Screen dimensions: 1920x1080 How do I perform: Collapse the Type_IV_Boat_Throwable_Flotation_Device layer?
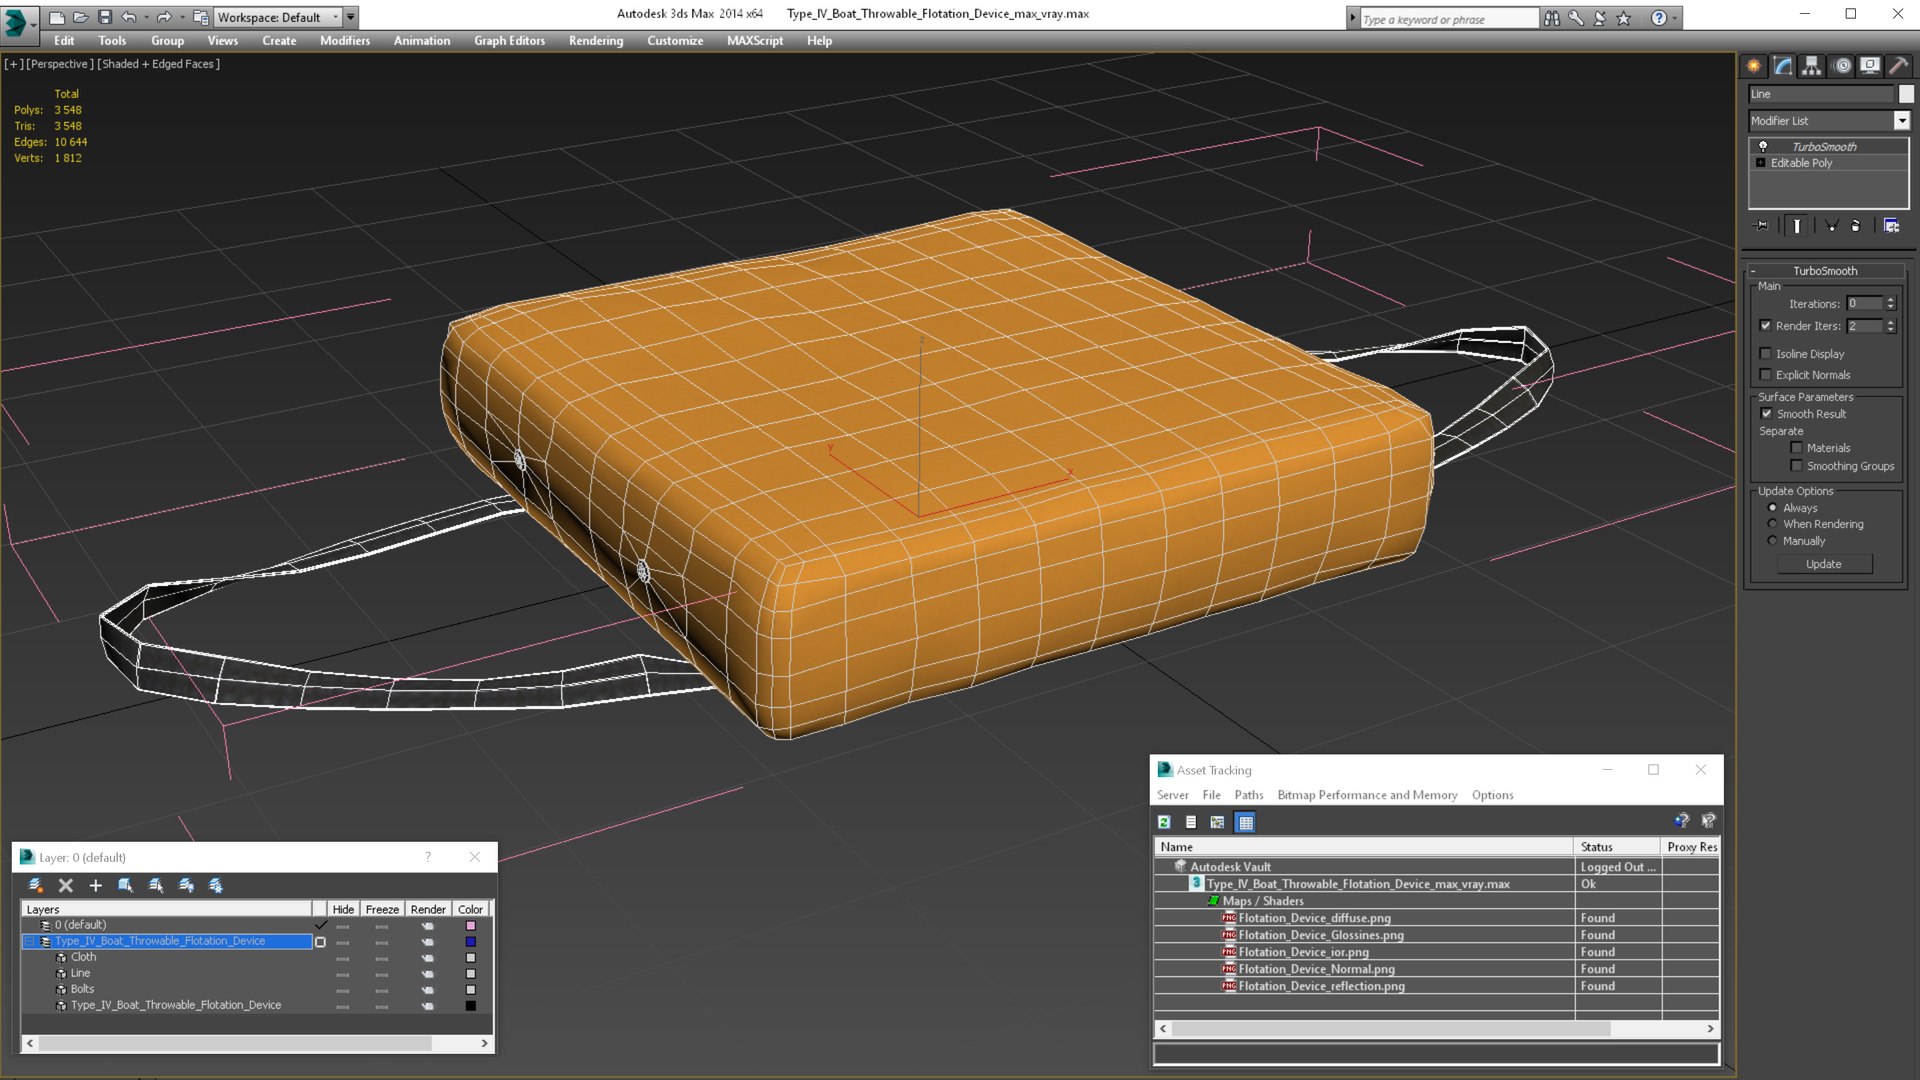29,941
